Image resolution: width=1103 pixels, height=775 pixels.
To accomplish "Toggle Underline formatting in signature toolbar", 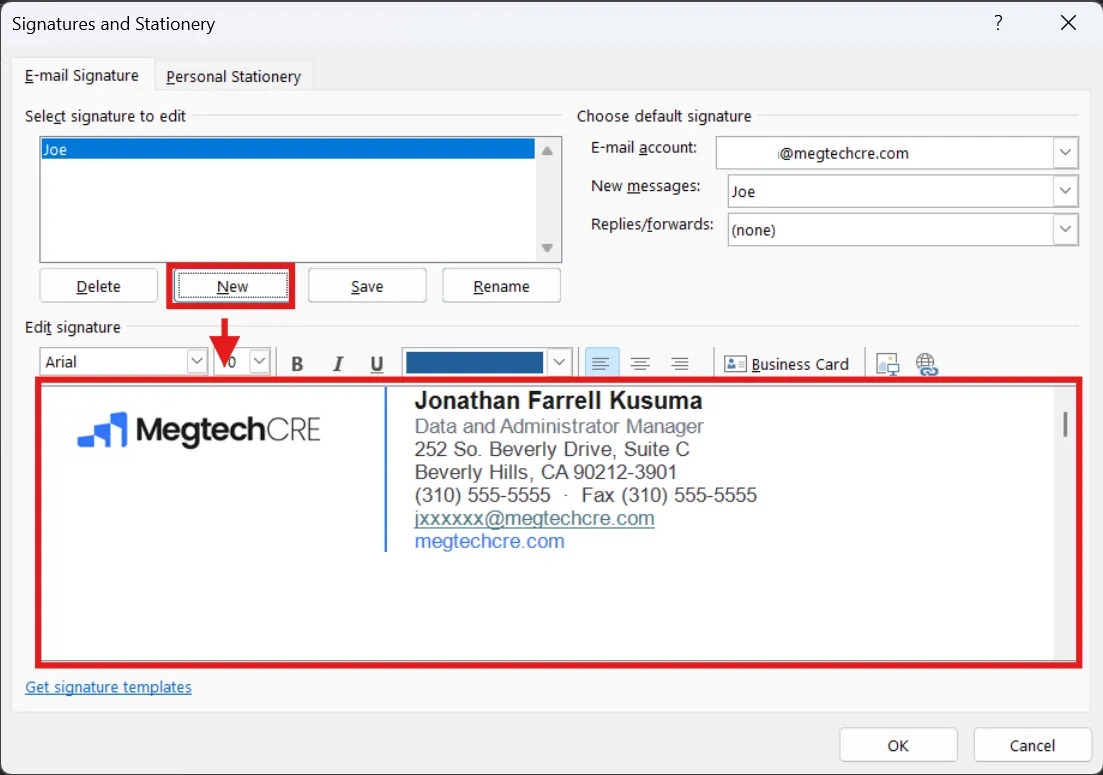I will tap(376, 364).
